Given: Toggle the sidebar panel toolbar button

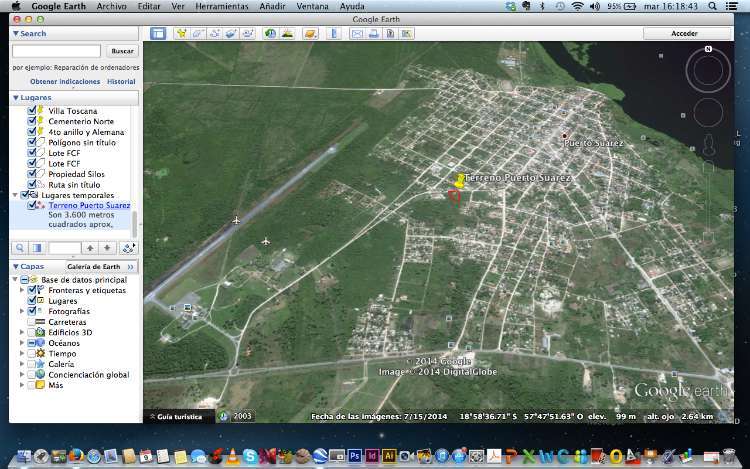Looking at the screenshot, I should [x=158, y=33].
